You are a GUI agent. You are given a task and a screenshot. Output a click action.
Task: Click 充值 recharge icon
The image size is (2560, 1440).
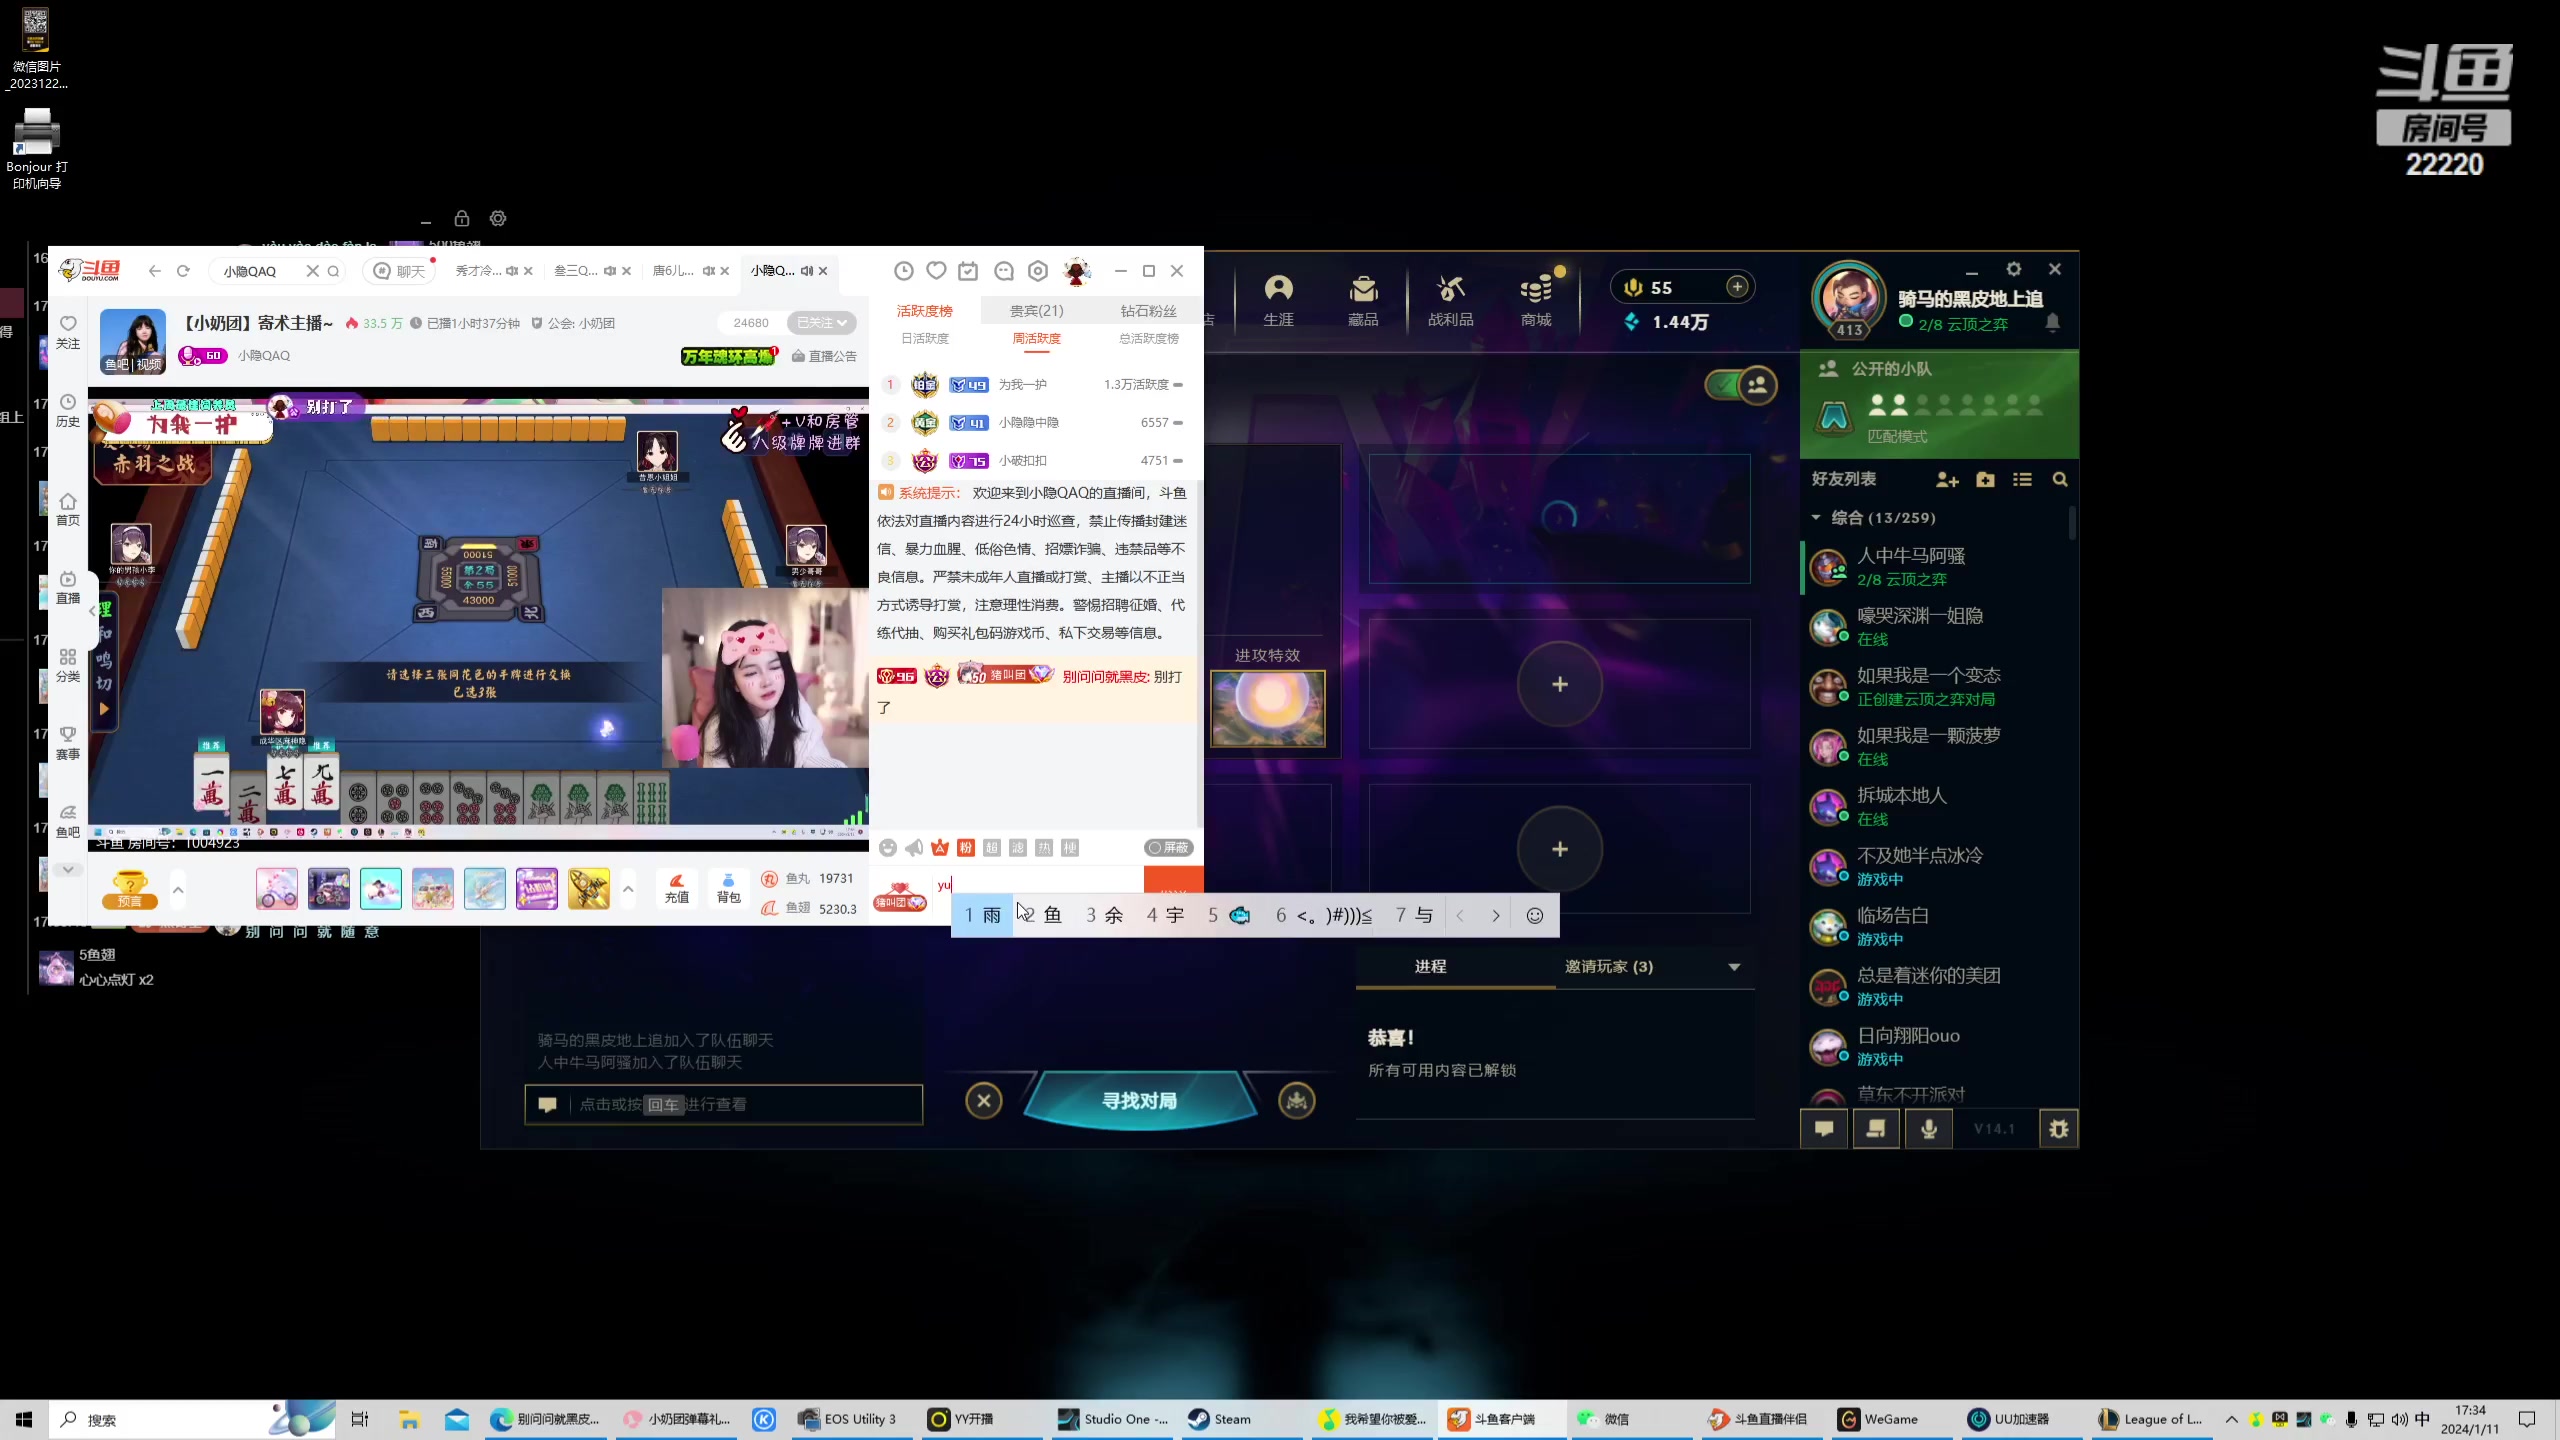coord(677,887)
